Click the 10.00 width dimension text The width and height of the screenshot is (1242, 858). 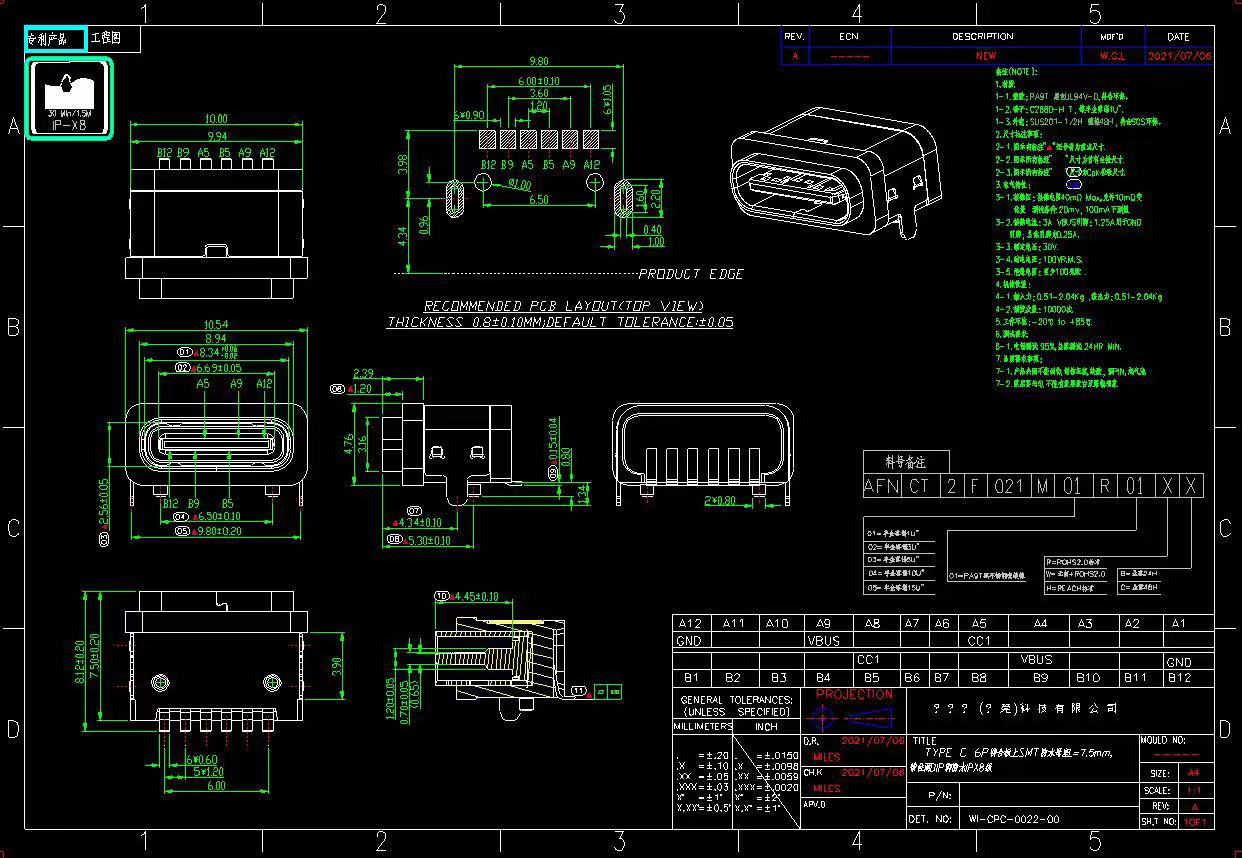215,119
